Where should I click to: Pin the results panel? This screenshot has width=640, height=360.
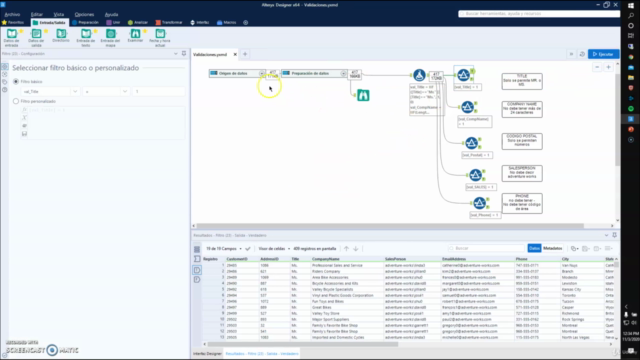(614, 235)
